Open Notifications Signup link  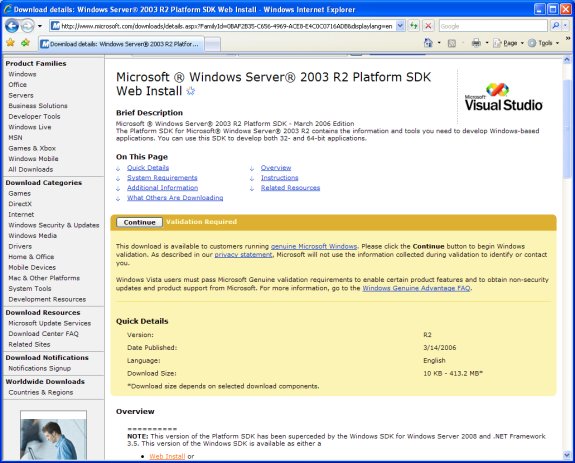tap(39, 368)
